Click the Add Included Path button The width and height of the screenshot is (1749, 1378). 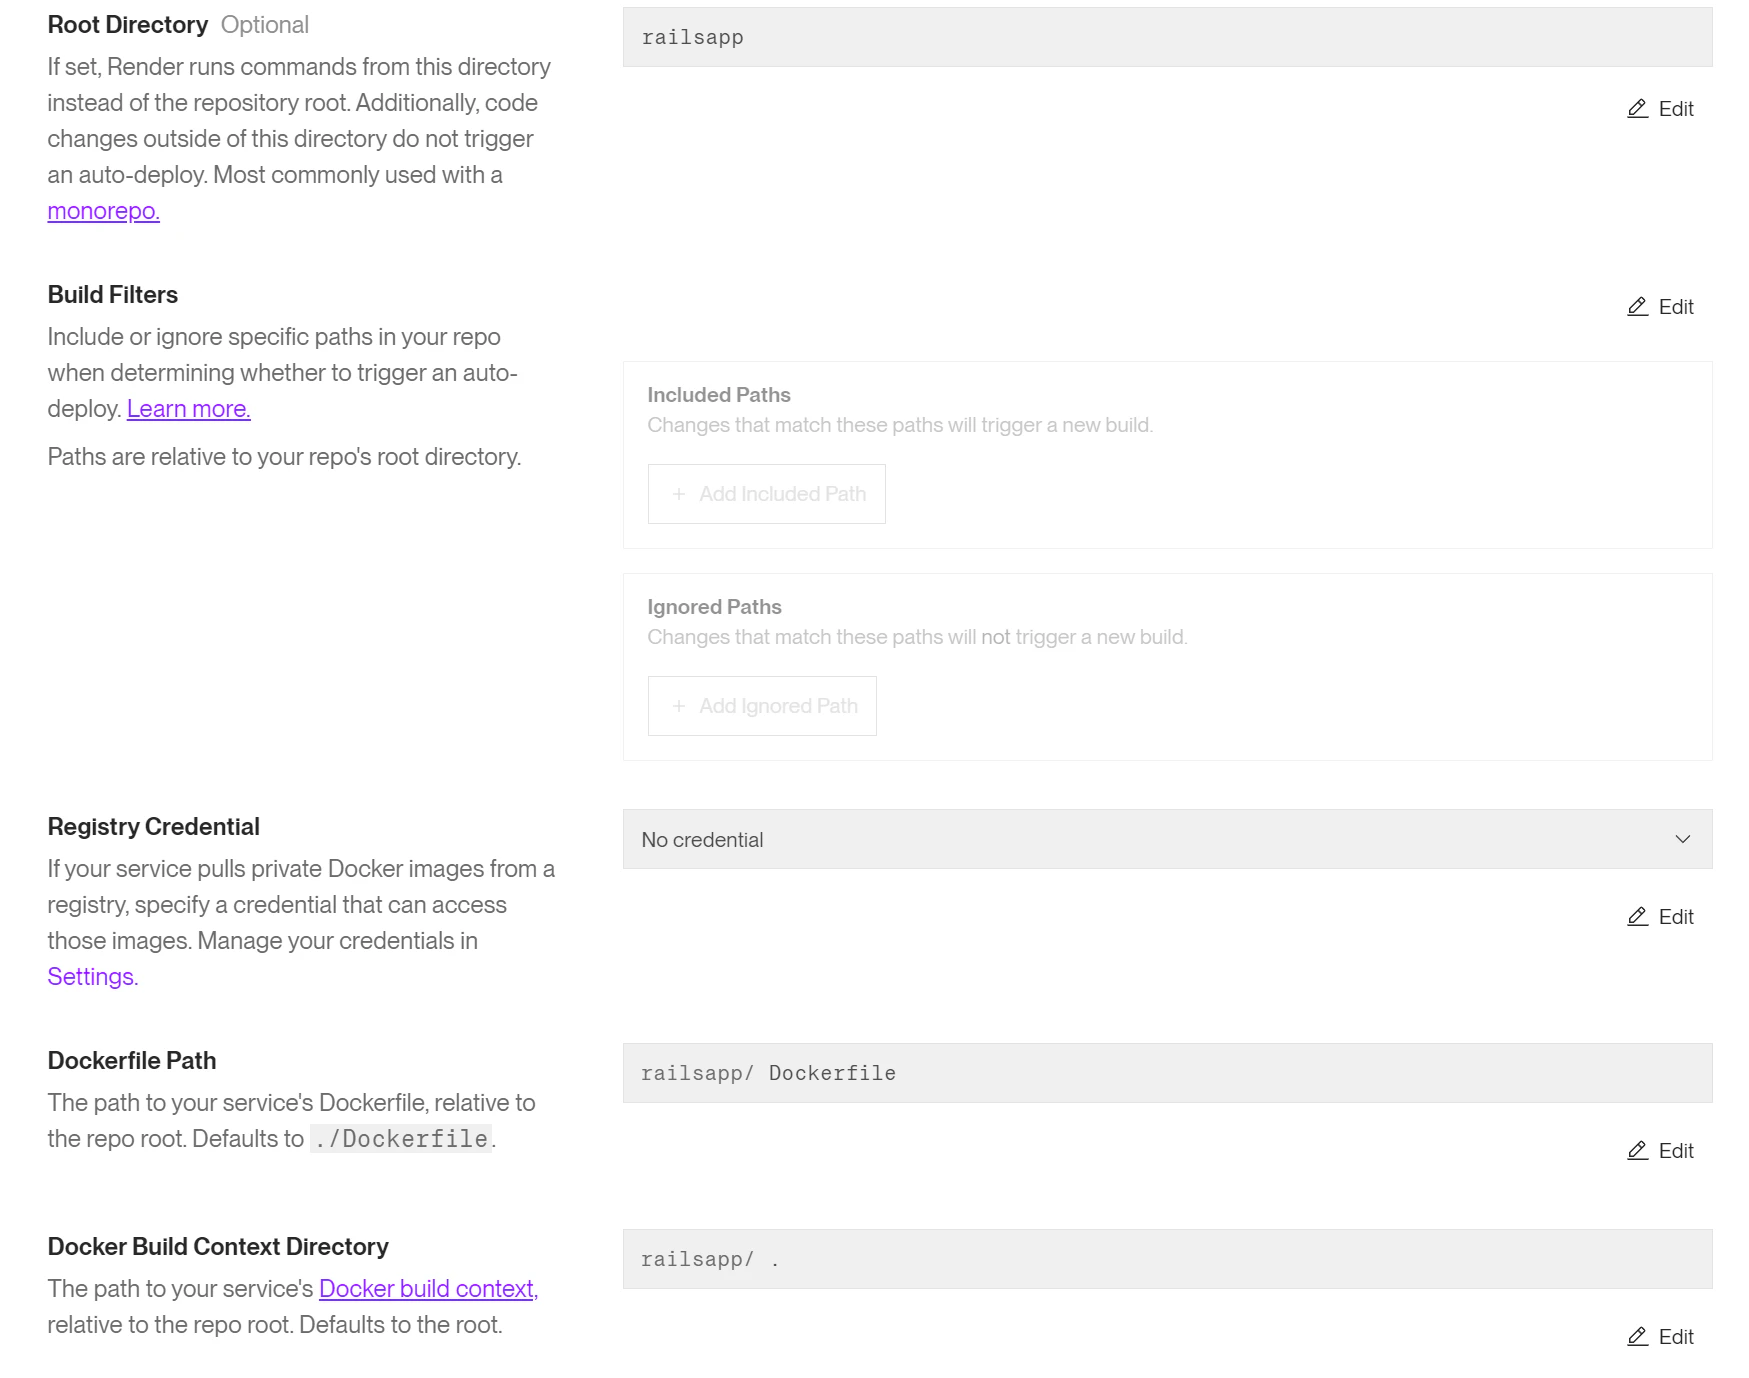pyautogui.click(x=766, y=494)
